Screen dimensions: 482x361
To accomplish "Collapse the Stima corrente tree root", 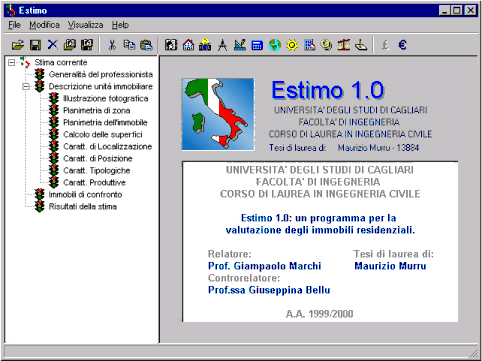I will [12, 62].
